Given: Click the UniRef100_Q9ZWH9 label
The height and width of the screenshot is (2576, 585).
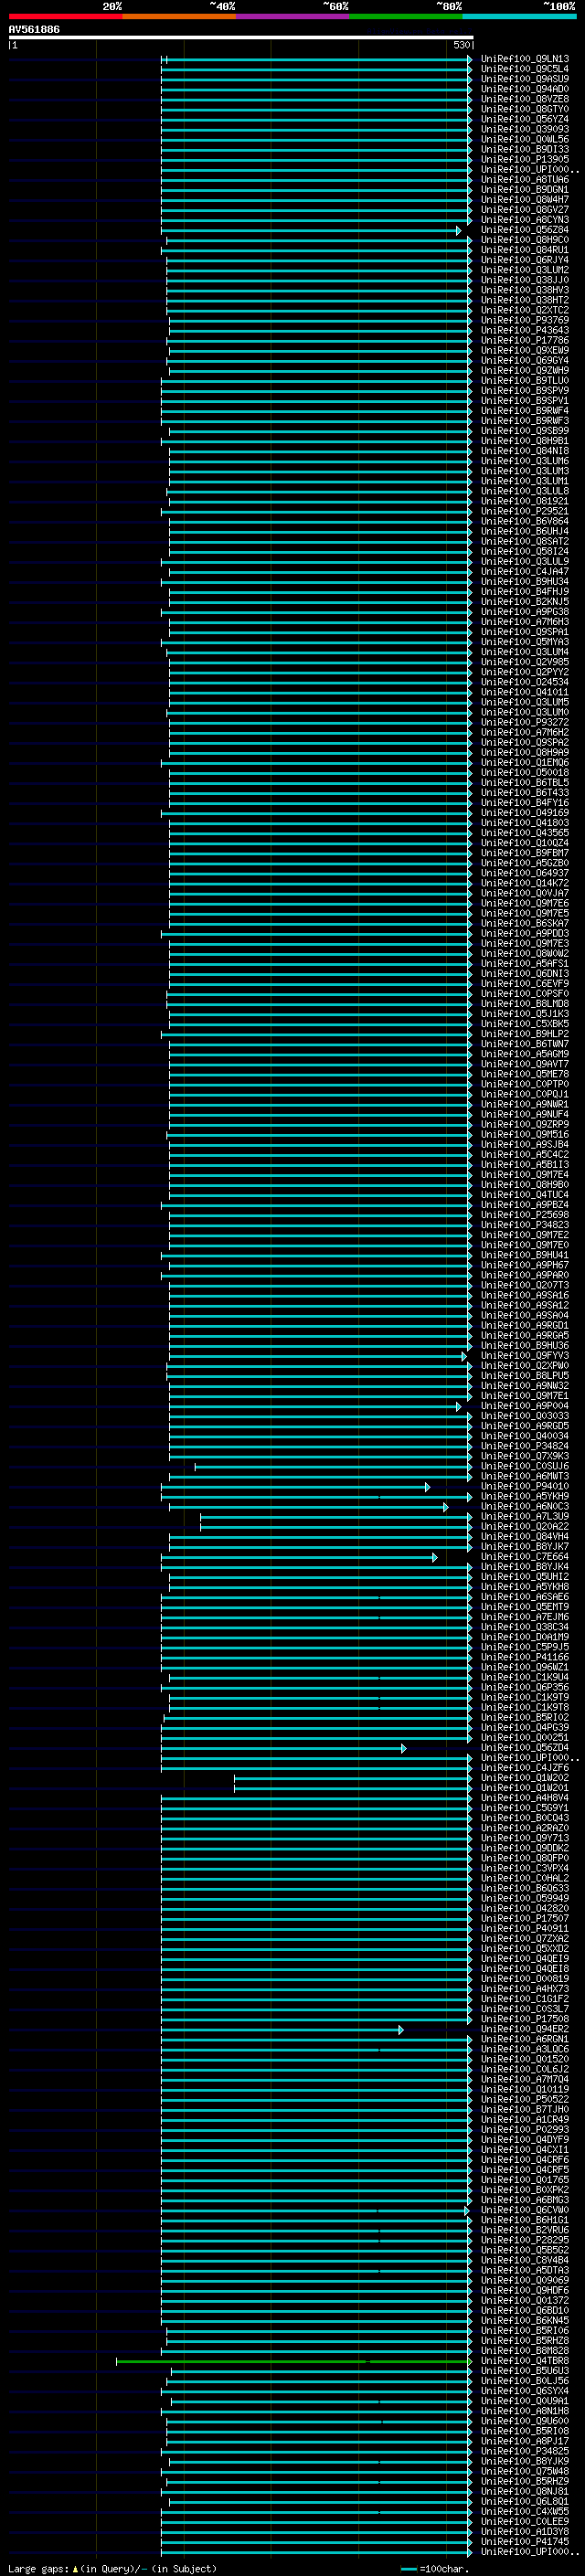Looking at the screenshot, I should [x=525, y=371].
